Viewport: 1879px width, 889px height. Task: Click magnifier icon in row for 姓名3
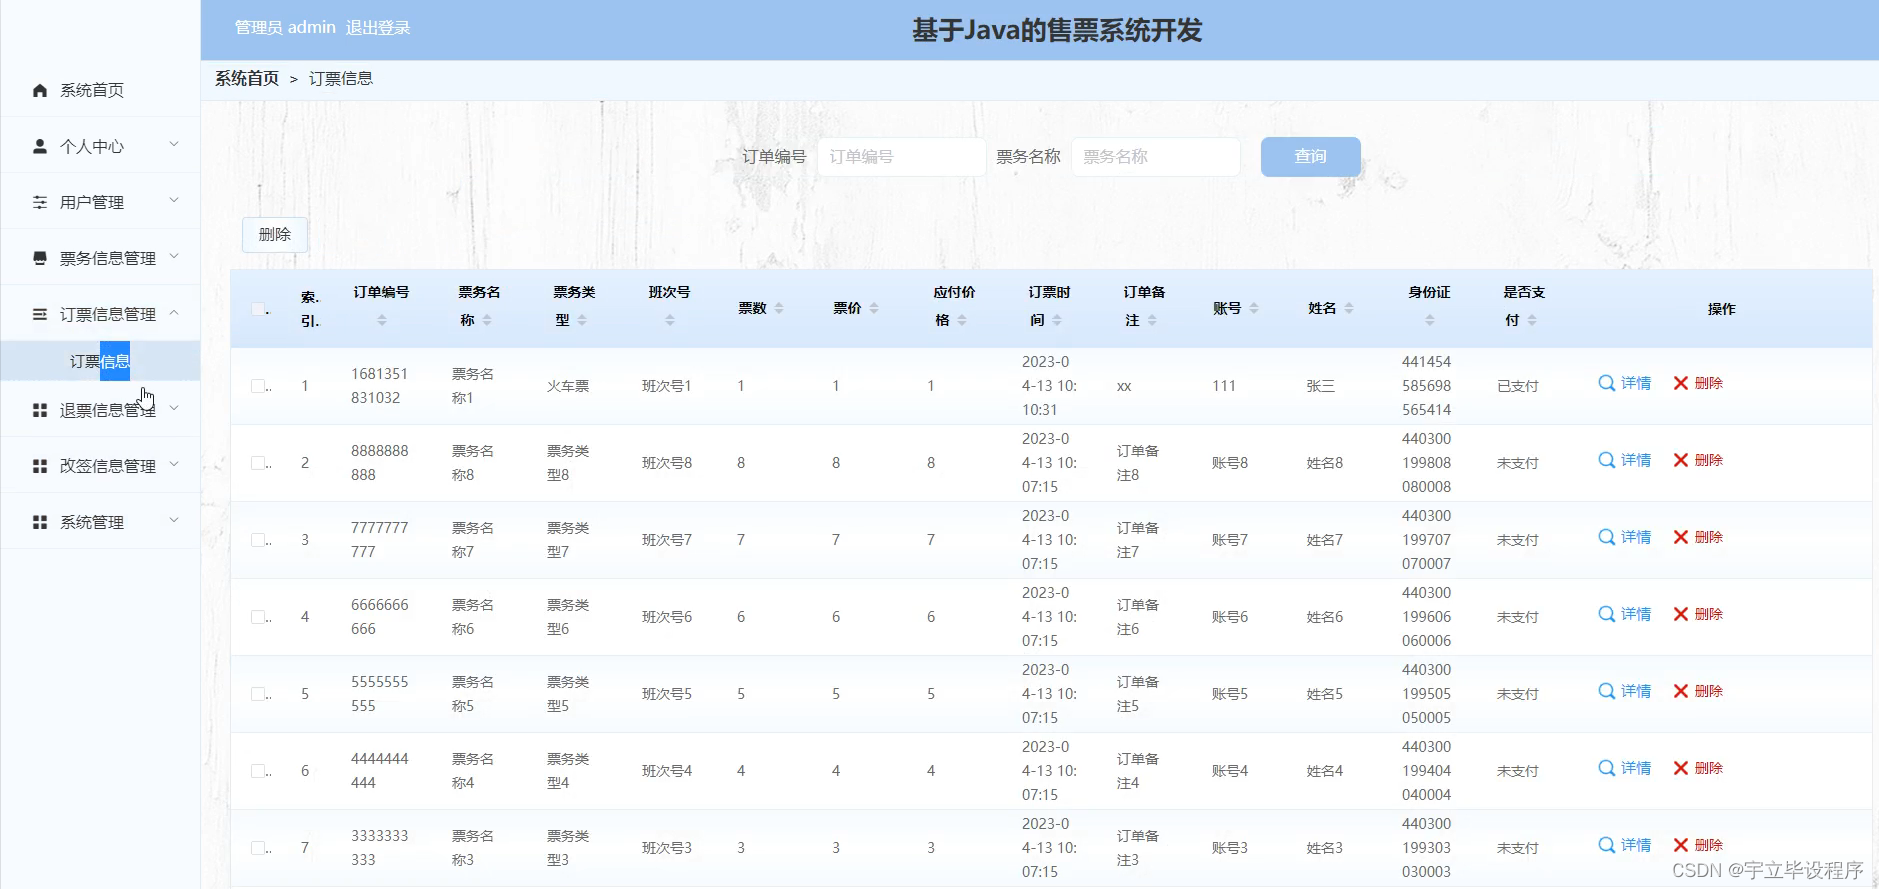(x=1606, y=845)
